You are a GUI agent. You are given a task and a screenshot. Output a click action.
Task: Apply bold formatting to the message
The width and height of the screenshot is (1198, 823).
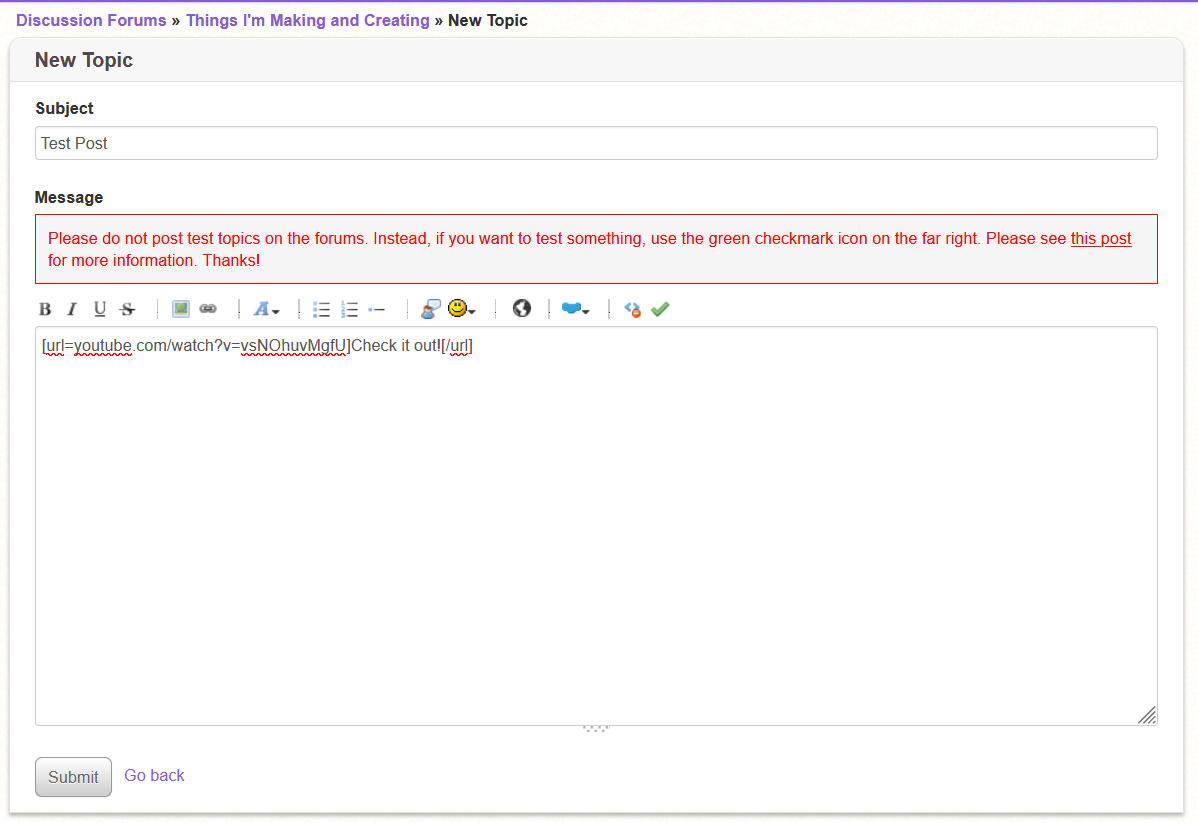pyautogui.click(x=45, y=309)
